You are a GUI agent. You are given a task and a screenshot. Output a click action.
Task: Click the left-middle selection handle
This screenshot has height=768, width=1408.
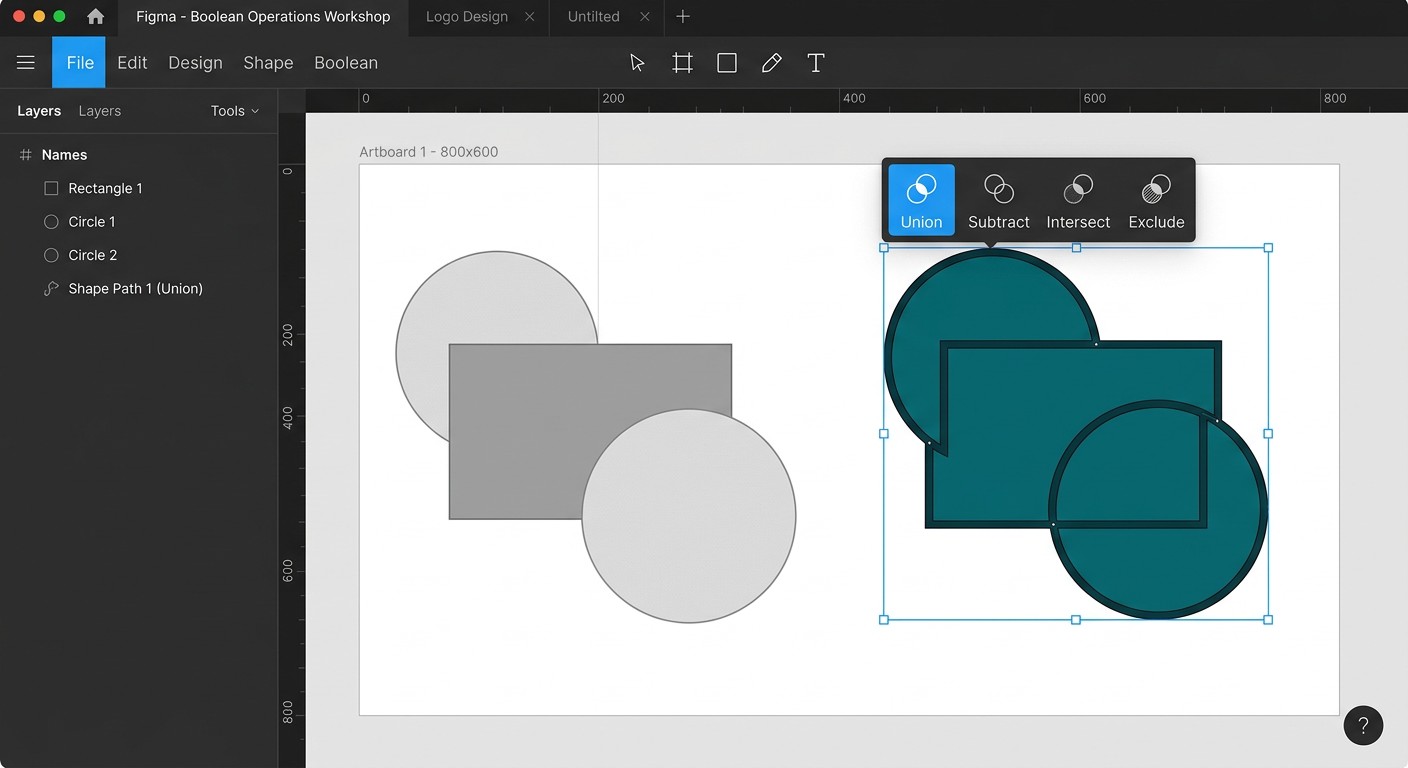coord(884,434)
